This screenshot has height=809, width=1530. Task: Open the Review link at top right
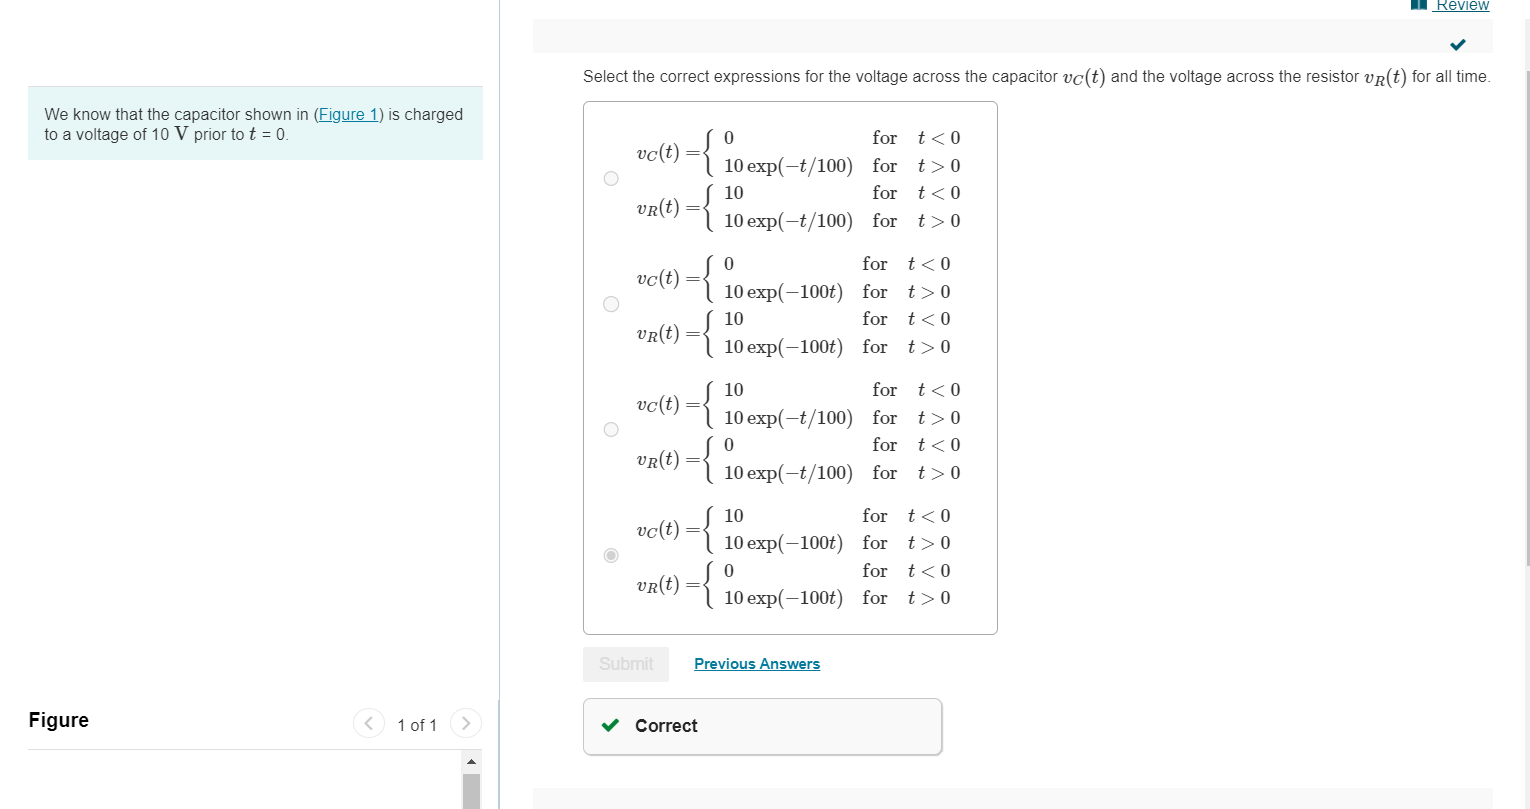1462,5
